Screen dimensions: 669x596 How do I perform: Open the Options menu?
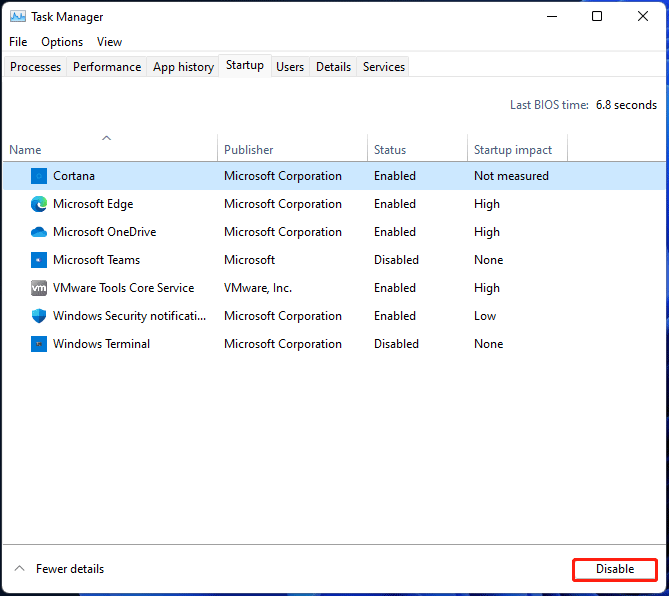tap(62, 42)
